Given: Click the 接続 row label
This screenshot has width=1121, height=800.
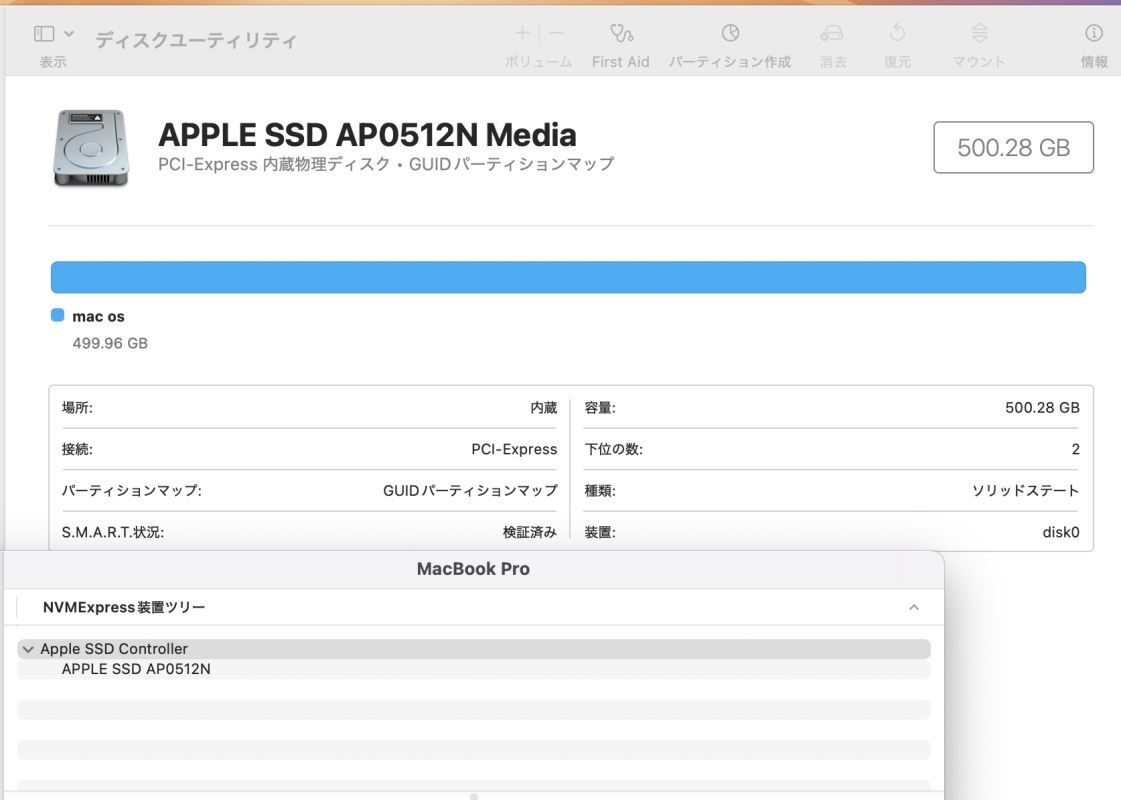Looking at the screenshot, I should (x=77, y=449).
